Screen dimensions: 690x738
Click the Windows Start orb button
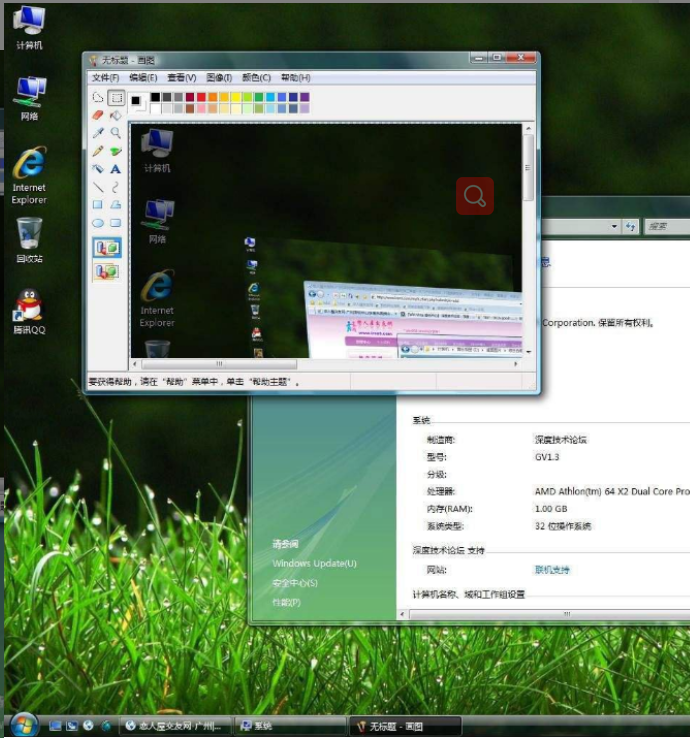(22, 724)
